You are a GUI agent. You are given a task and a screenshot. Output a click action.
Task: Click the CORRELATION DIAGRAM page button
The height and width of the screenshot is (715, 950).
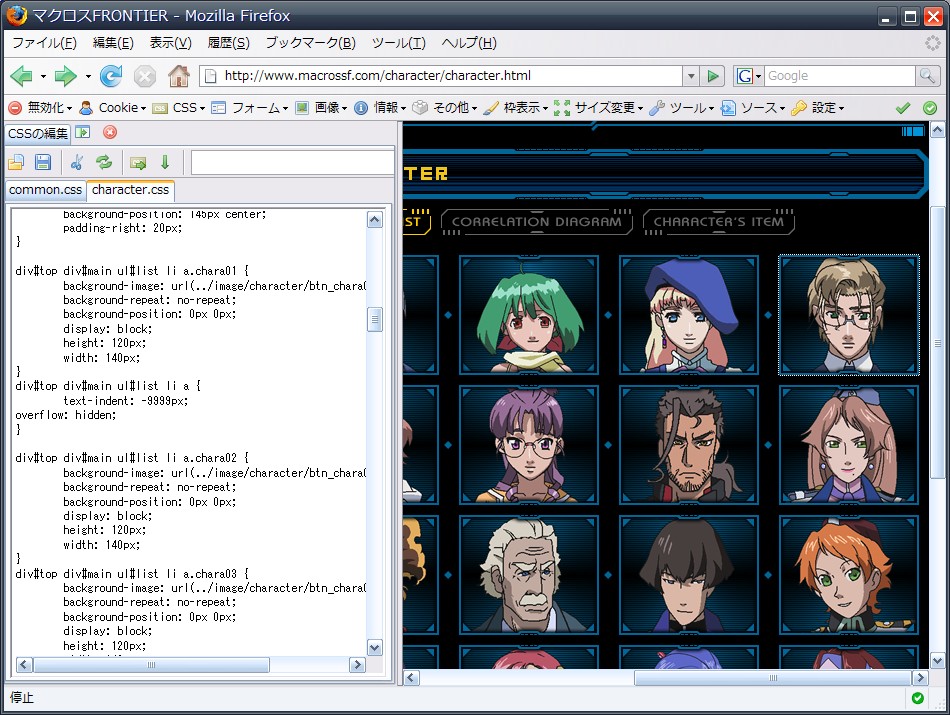537,222
